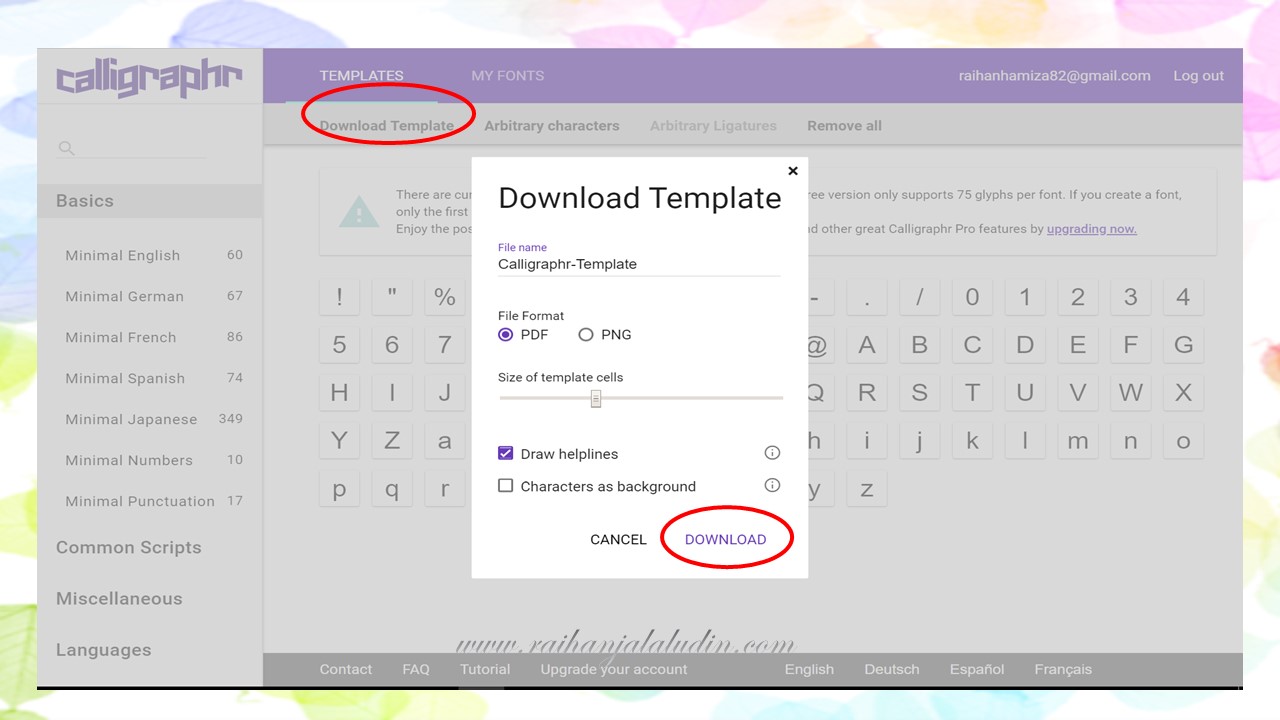This screenshot has height=720, width=1280.
Task: Click the DOWNLOAD button
Action: coord(726,539)
